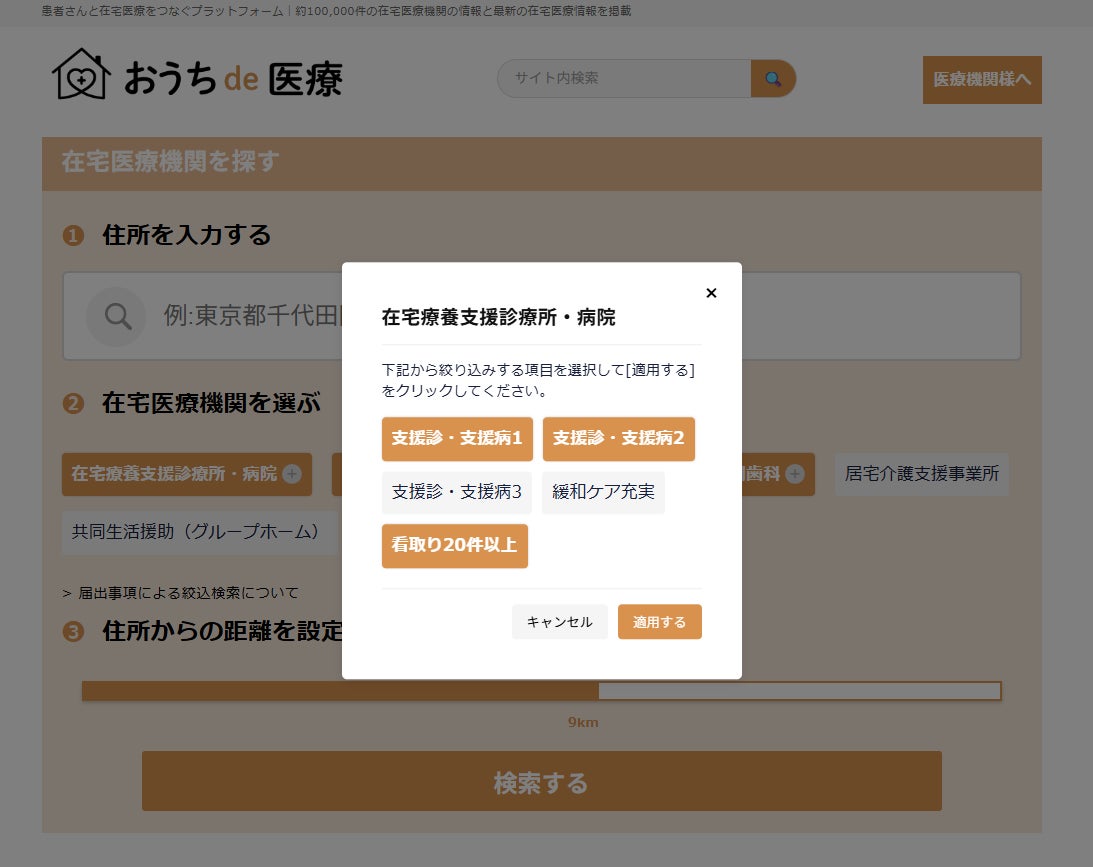1093x867 pixels.
Task: Close the modal with the X icon
Action: pos(711,293)
